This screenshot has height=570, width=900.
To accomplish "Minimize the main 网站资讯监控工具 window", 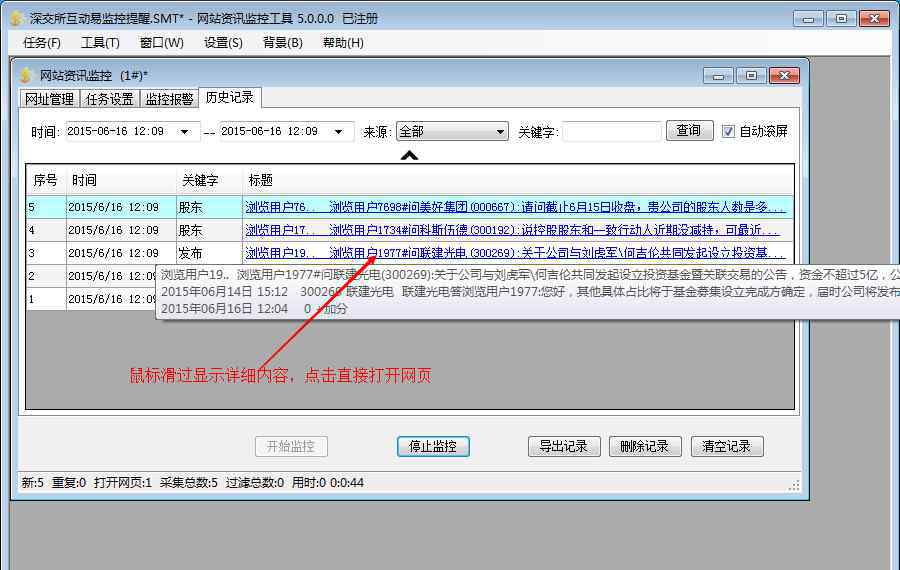I will coord(808,19).
